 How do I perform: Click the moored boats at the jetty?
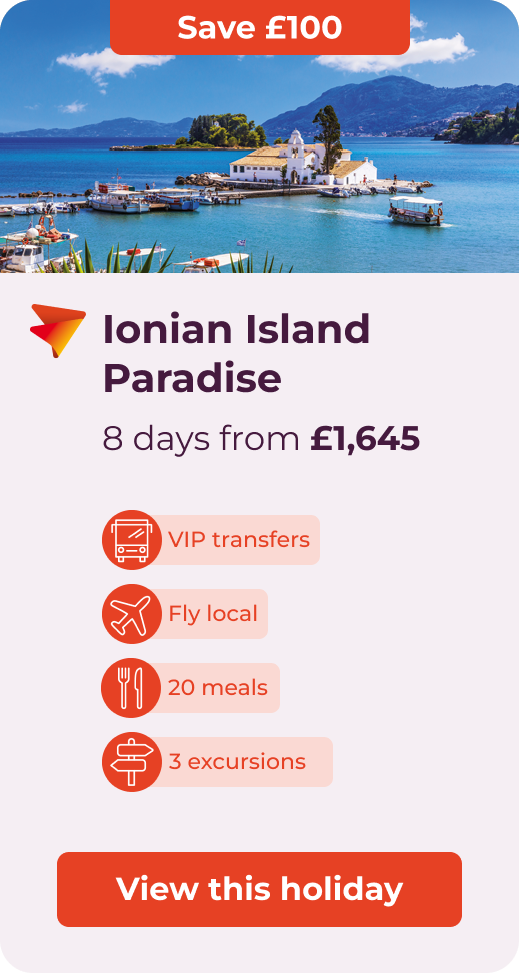[x=146, y=199]
